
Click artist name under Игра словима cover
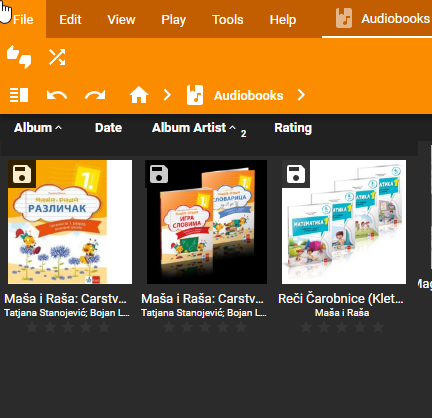coord(204,313)
